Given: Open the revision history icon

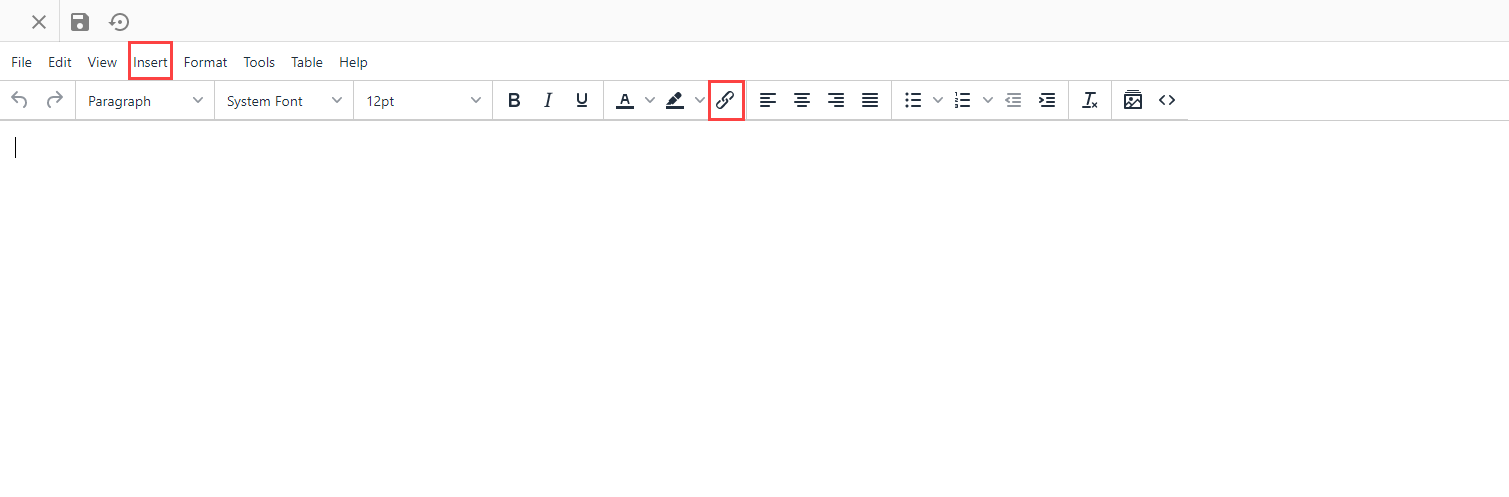Looking at the screenshot, I should (119, 22).
